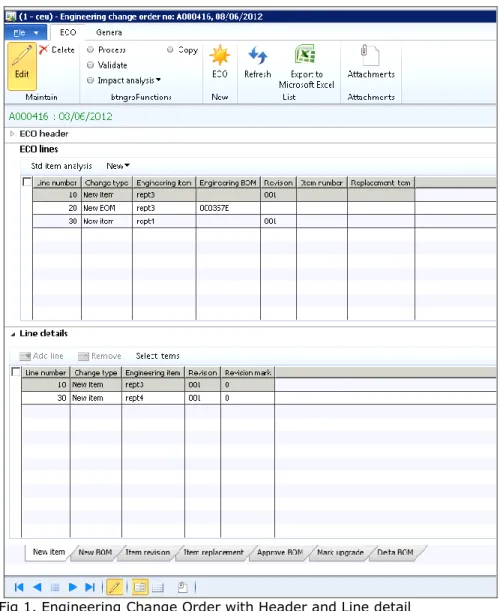Switch to the General ribbon tab

109,33
